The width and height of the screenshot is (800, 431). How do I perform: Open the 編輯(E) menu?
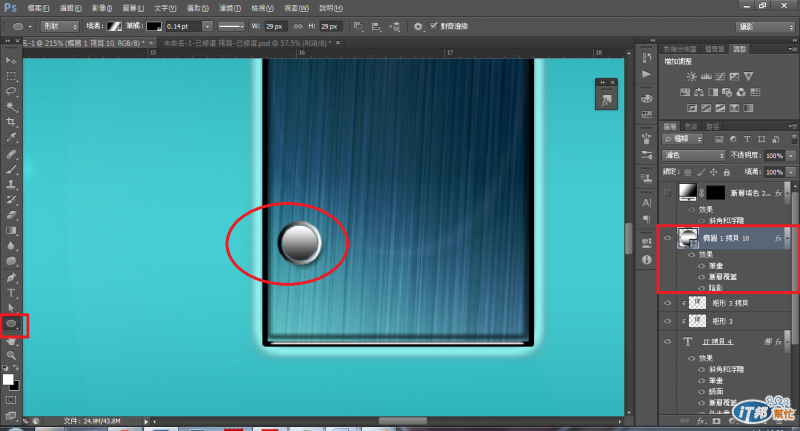tap(70, 8)
